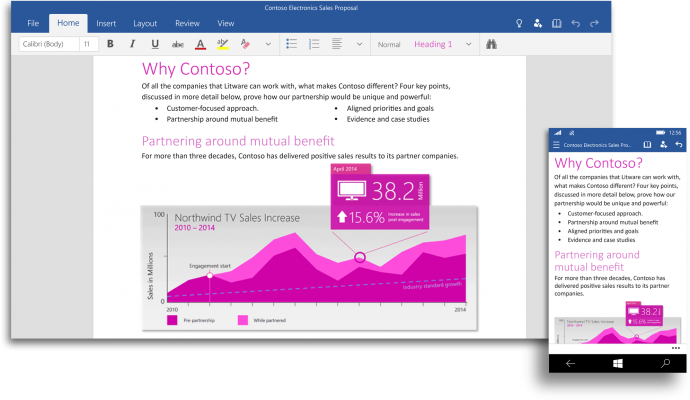The image size is (690, 400).
Task: Click the Find binoculars icon
Action: click(491, 44)
